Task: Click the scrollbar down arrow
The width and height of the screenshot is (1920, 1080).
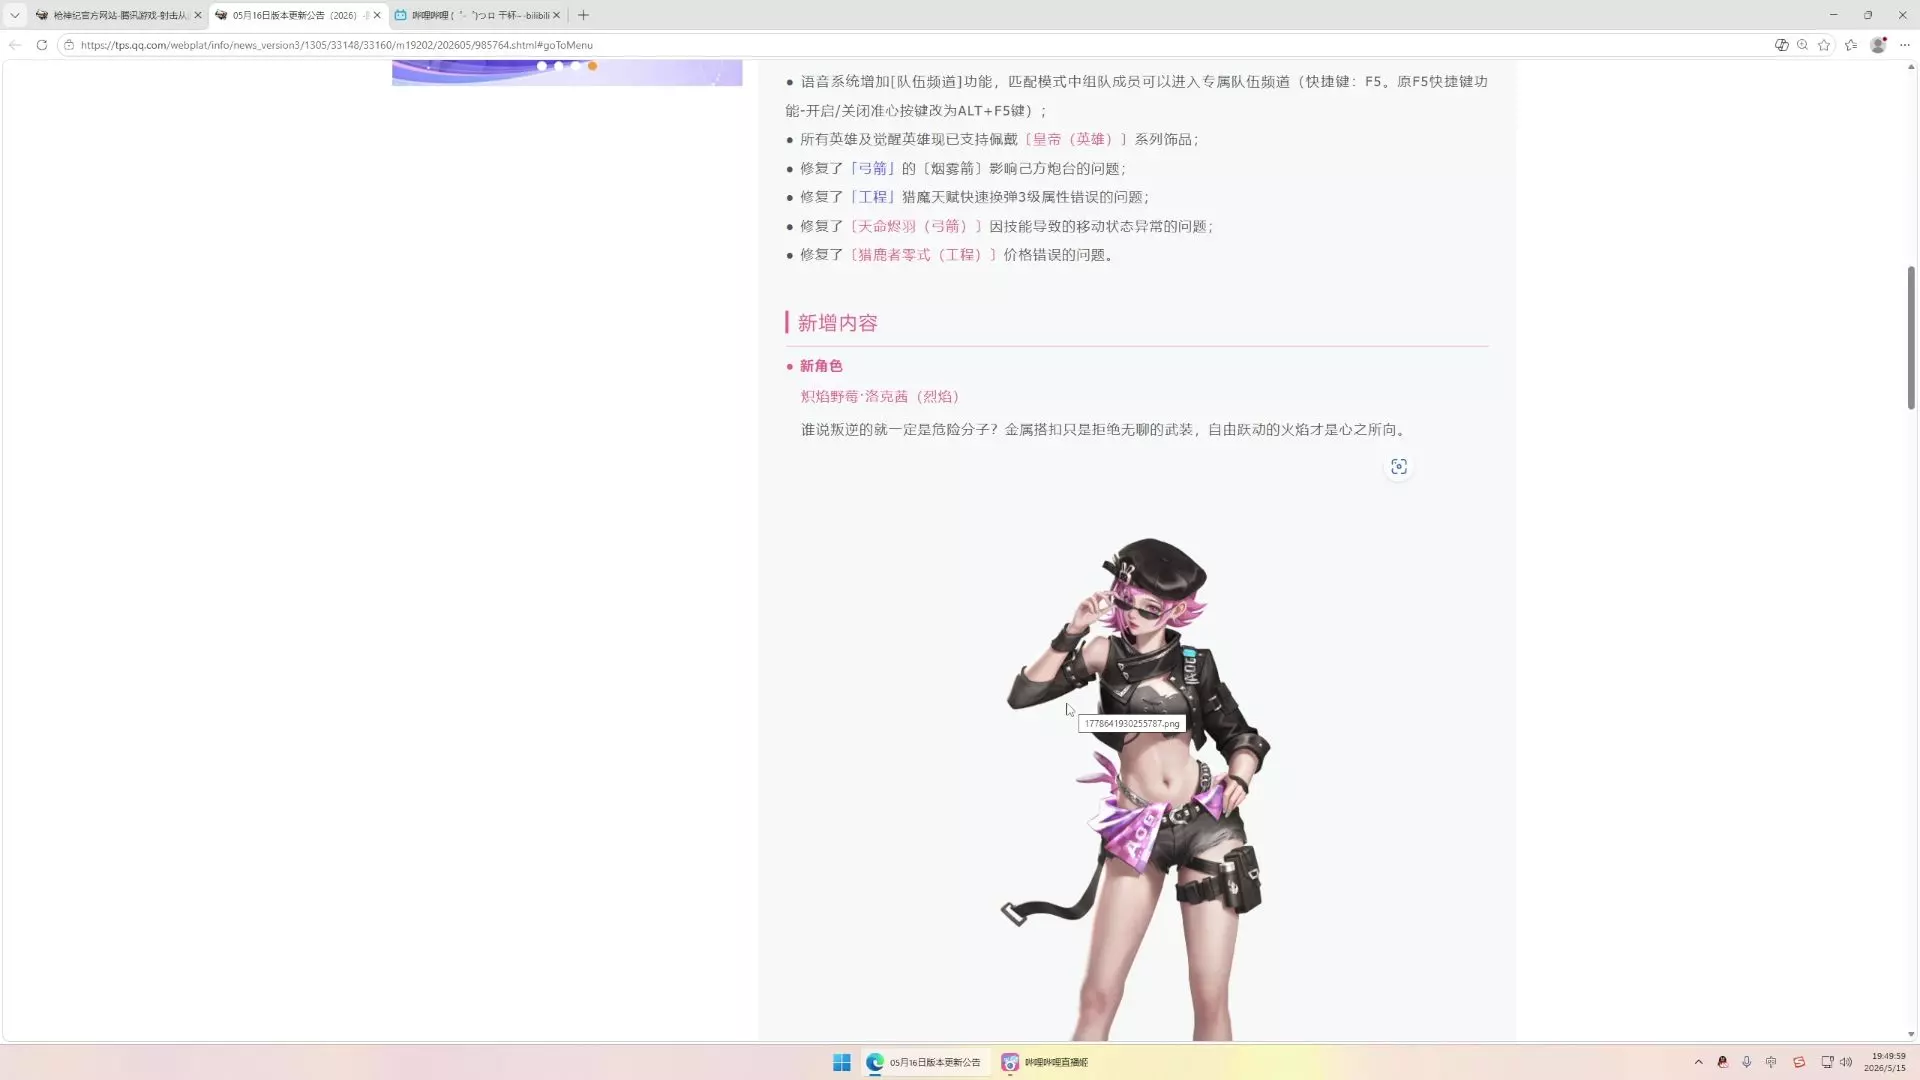Action: tap(1911, 1035)
